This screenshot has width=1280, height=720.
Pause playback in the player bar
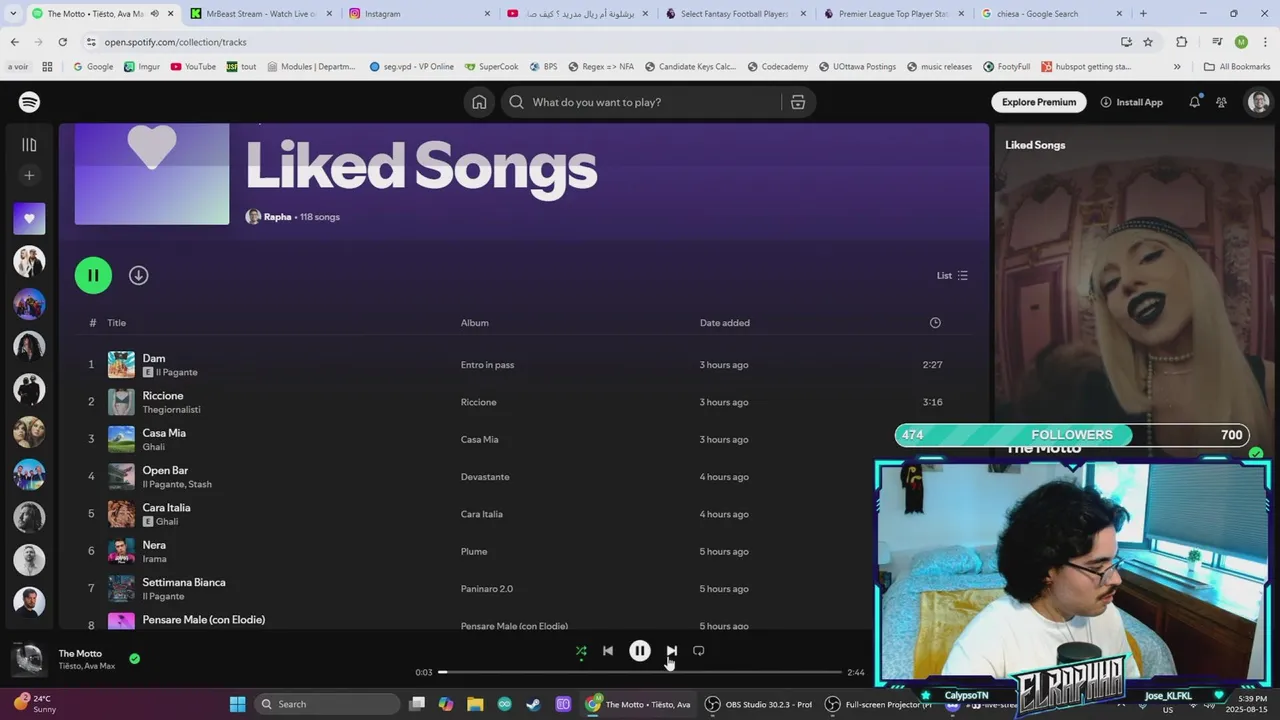coord(640,651)
